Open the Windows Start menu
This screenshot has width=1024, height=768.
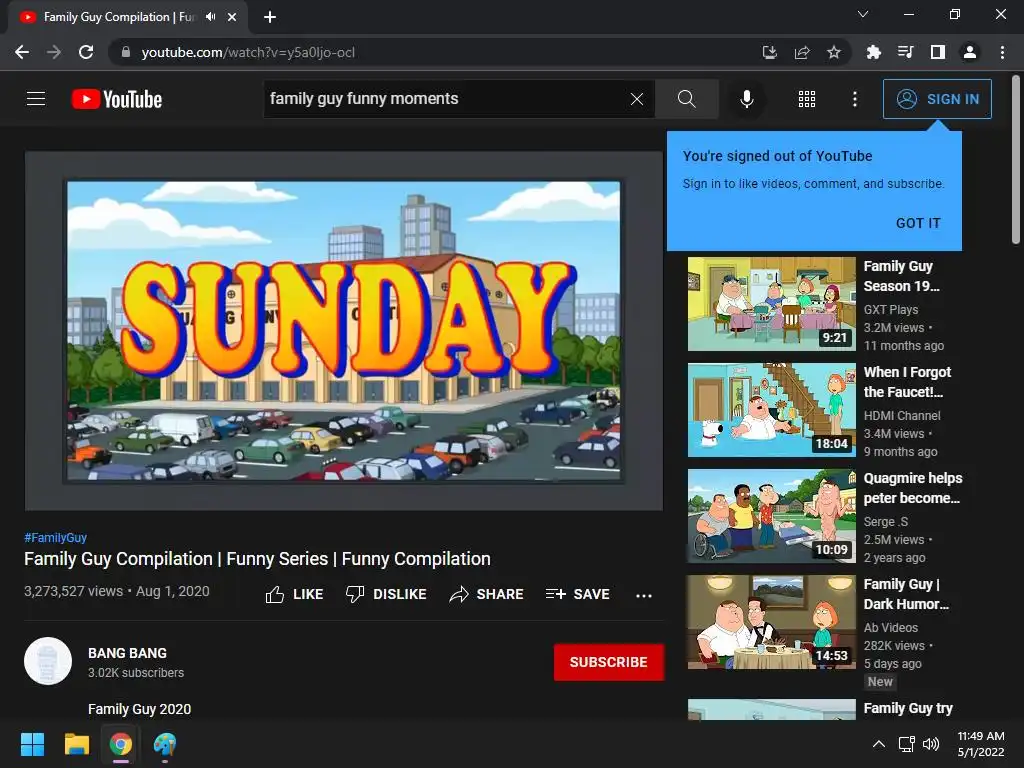(x=32, y=744)
